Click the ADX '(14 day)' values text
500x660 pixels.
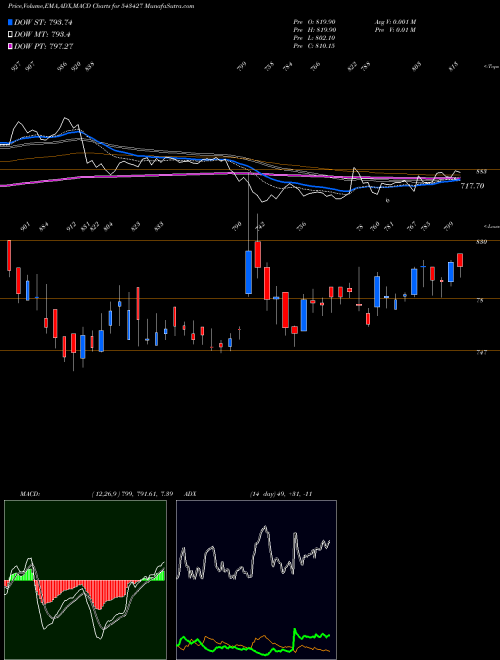pyautogui.click(x=281, y=494)
